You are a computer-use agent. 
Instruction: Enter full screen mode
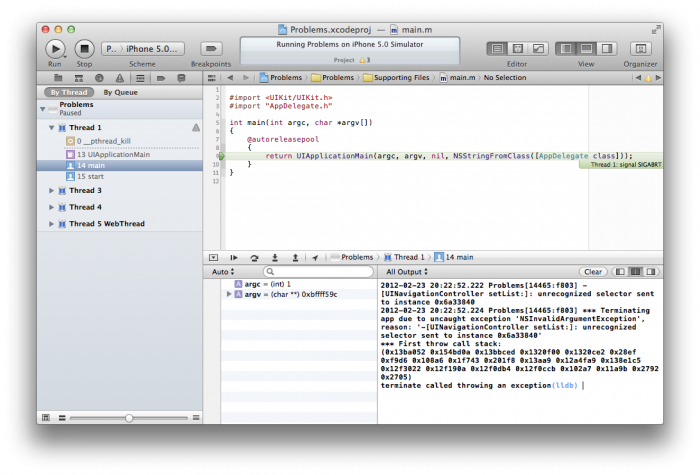655,29
